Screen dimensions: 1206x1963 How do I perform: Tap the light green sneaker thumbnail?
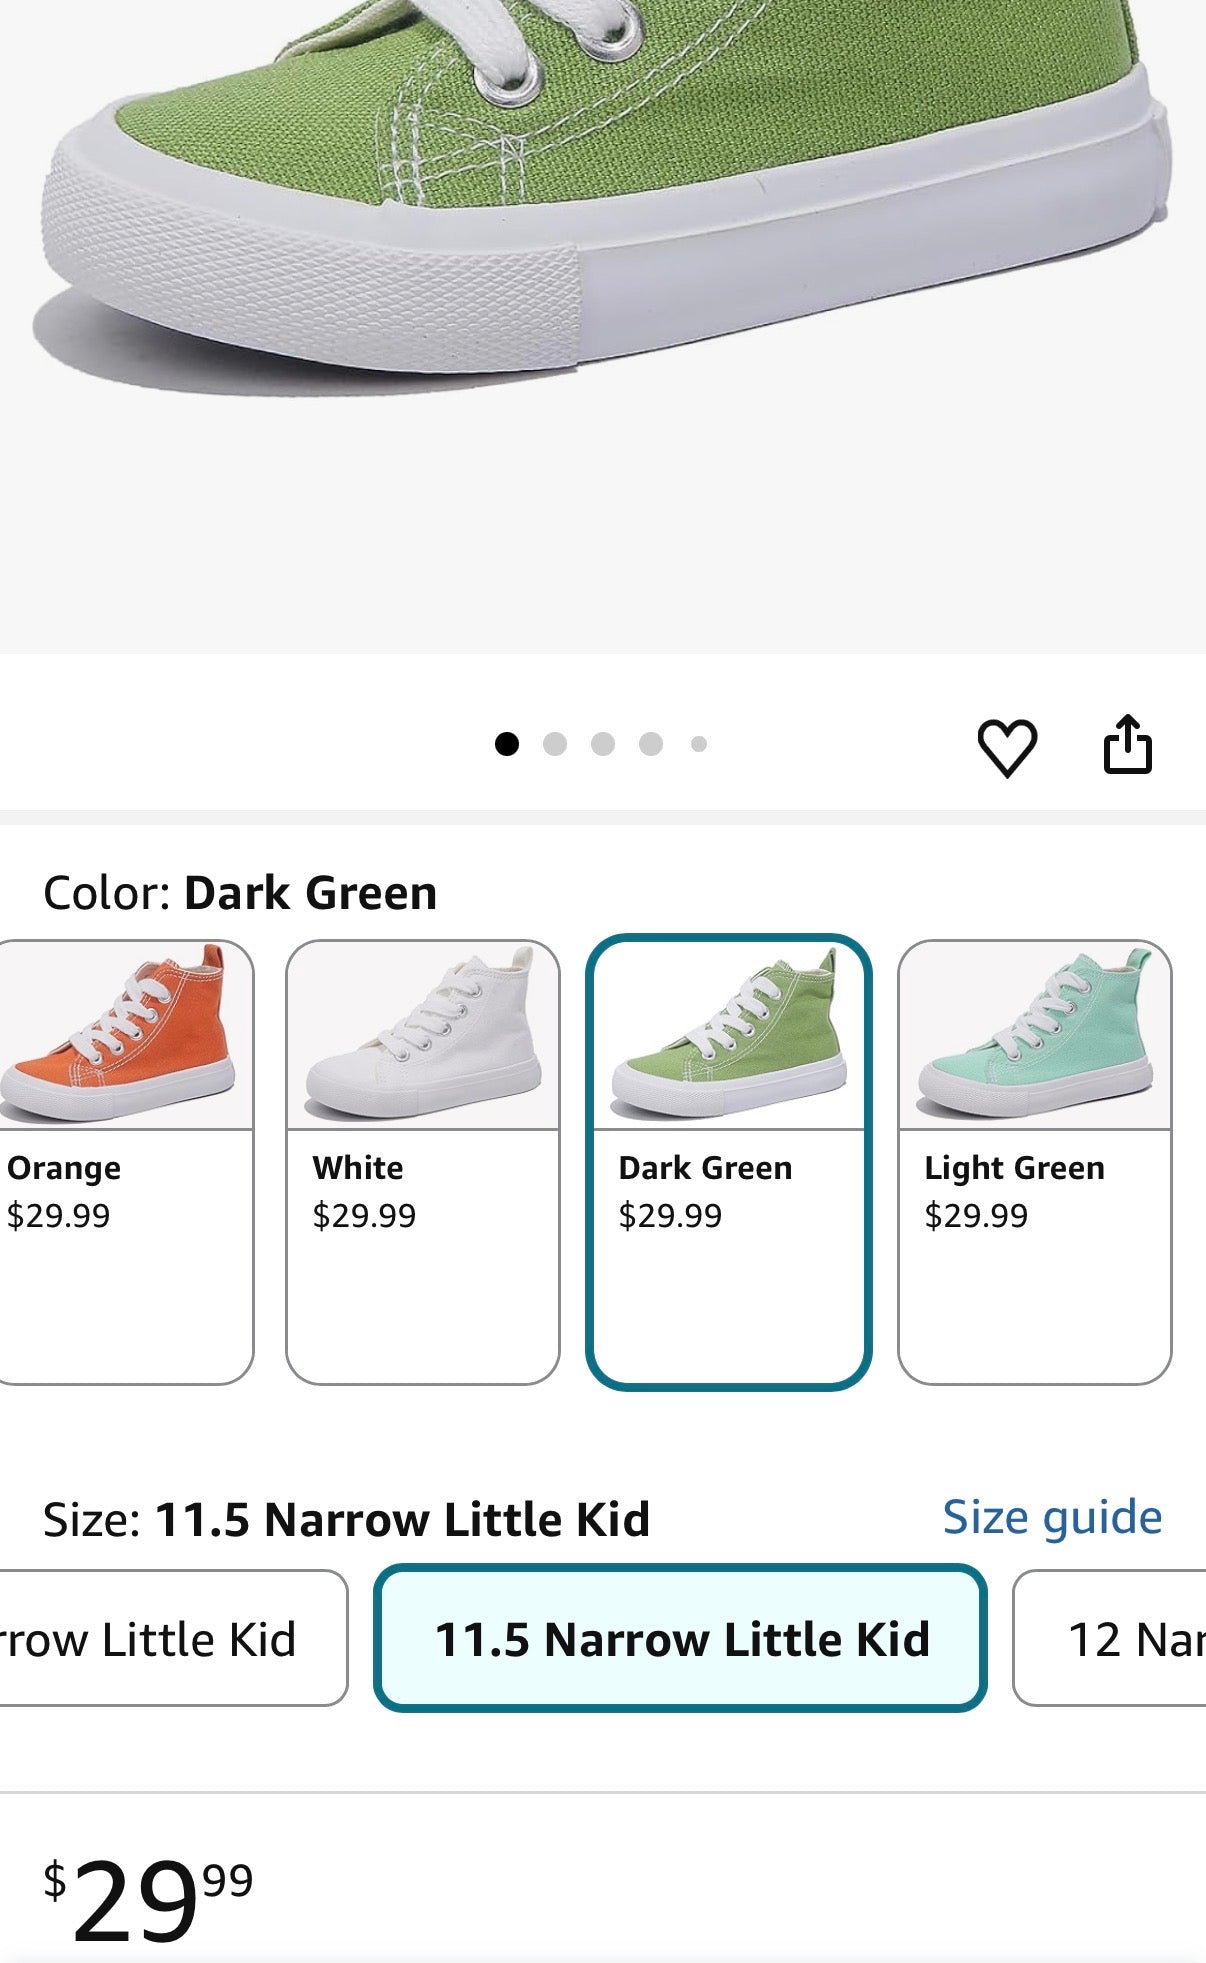1034,1035
